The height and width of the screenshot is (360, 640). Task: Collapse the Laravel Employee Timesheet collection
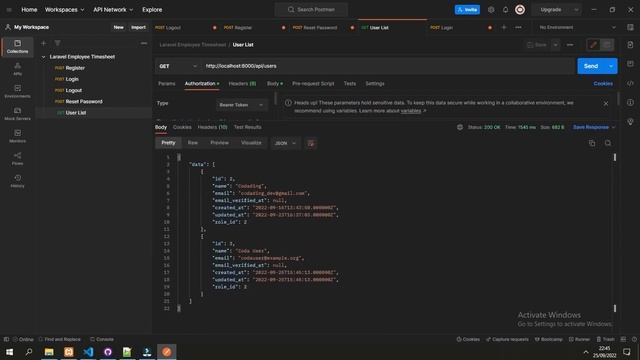point(44,57)
